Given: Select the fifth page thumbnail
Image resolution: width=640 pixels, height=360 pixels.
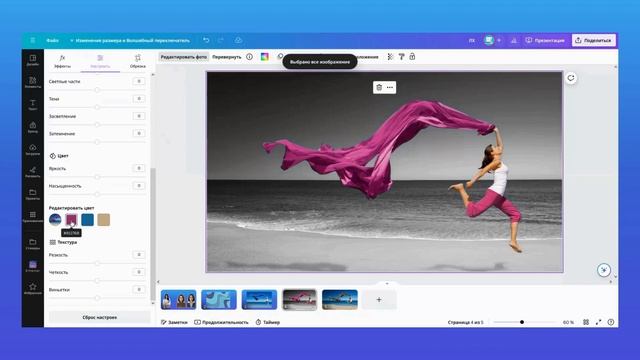Looking at the screenshot, I should point(340,300).
